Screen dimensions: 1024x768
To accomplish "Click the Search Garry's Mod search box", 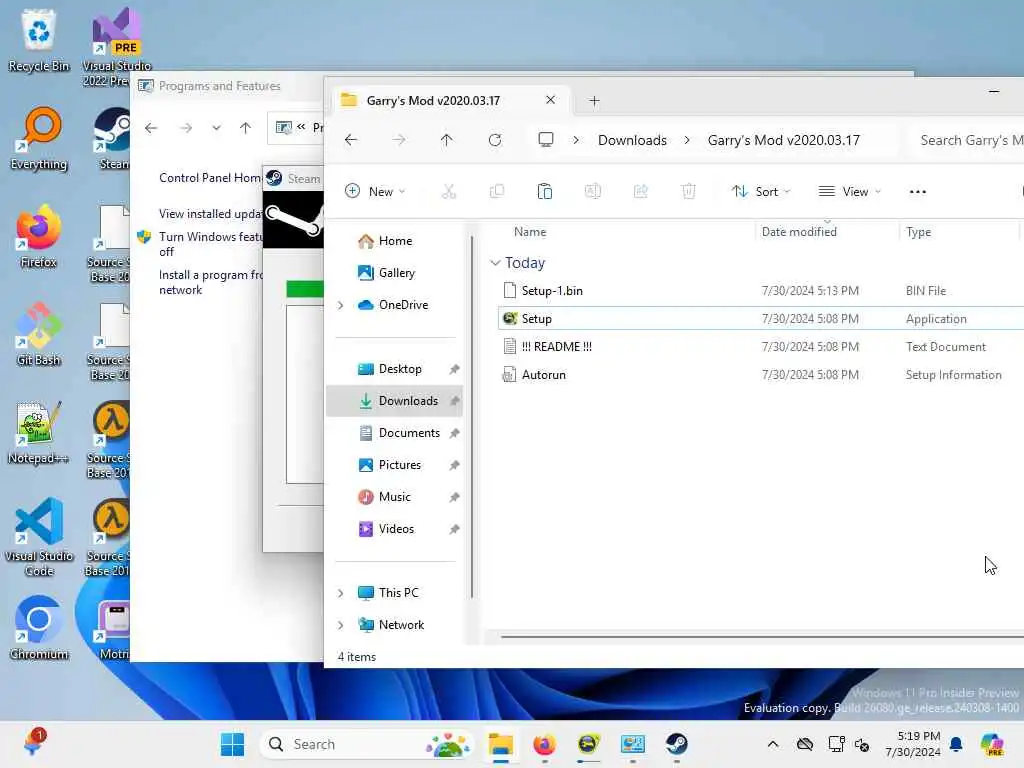I will (x=966, y=140).
